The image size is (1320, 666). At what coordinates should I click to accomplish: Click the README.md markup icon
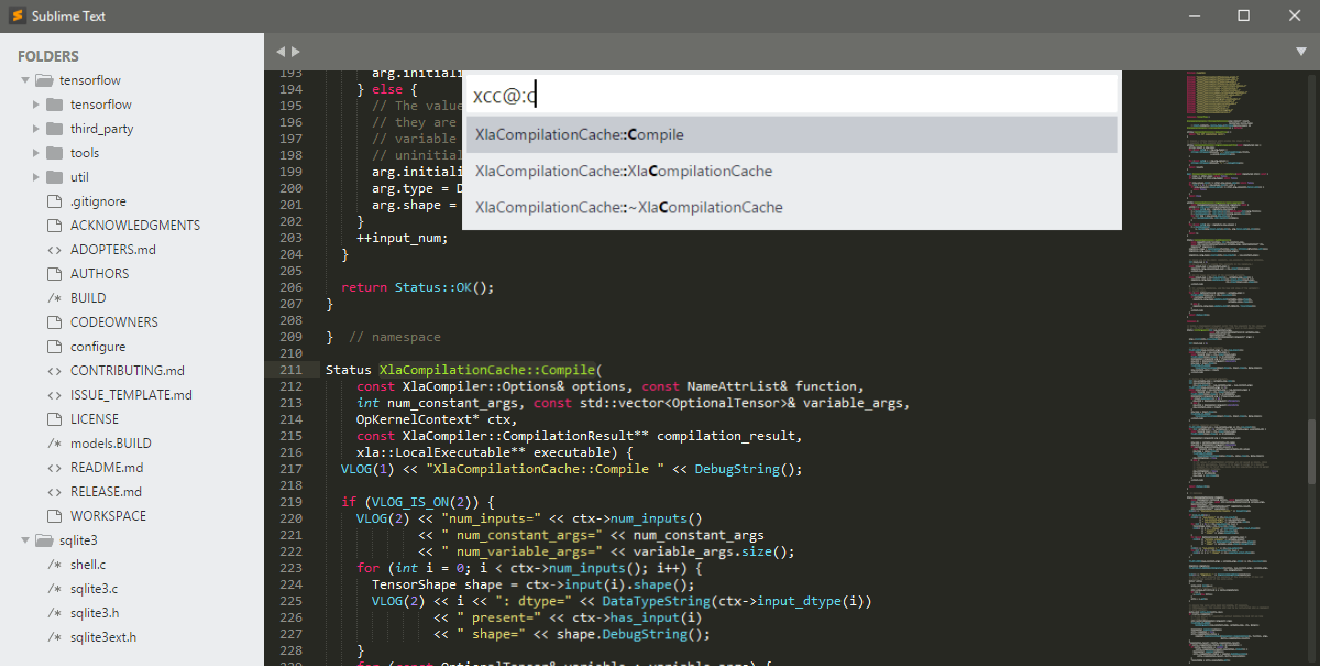55,467
